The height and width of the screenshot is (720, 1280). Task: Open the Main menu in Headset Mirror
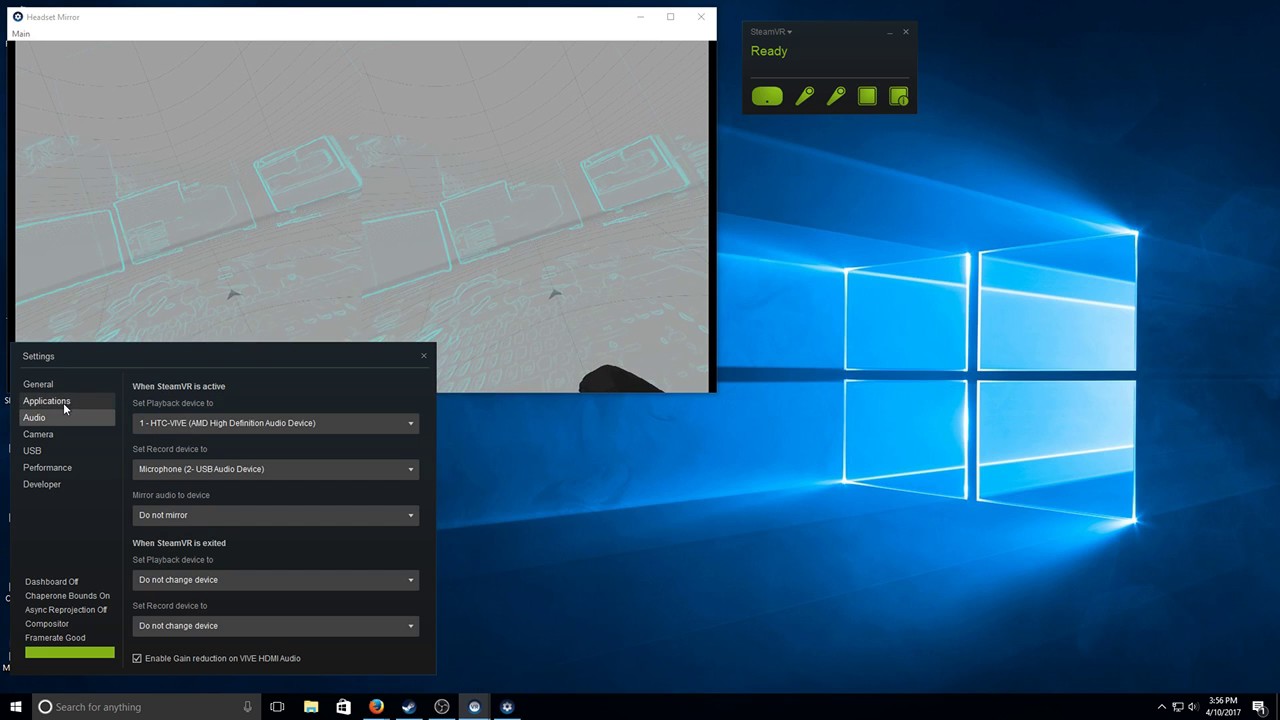click(20, 34)
